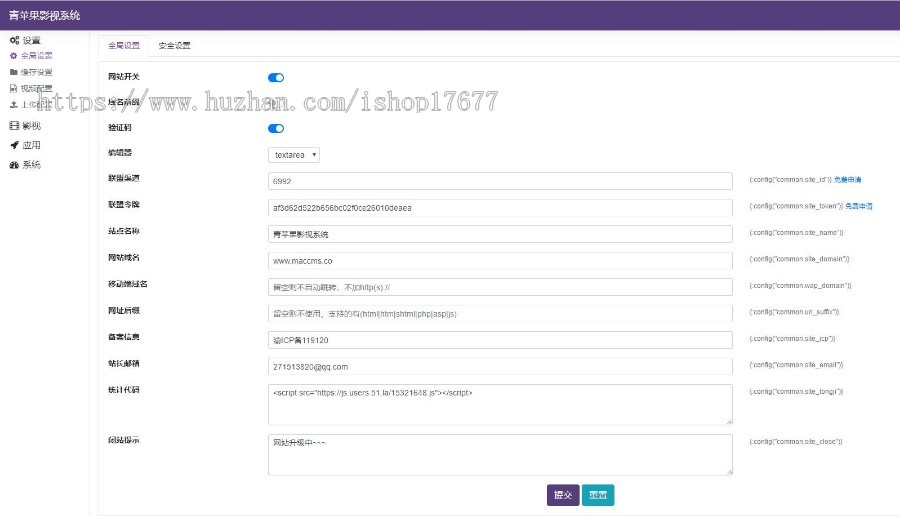Click the token field af3d62d522b656bc…
Viewport: 900px width, 516px height.
coord(500,208)
